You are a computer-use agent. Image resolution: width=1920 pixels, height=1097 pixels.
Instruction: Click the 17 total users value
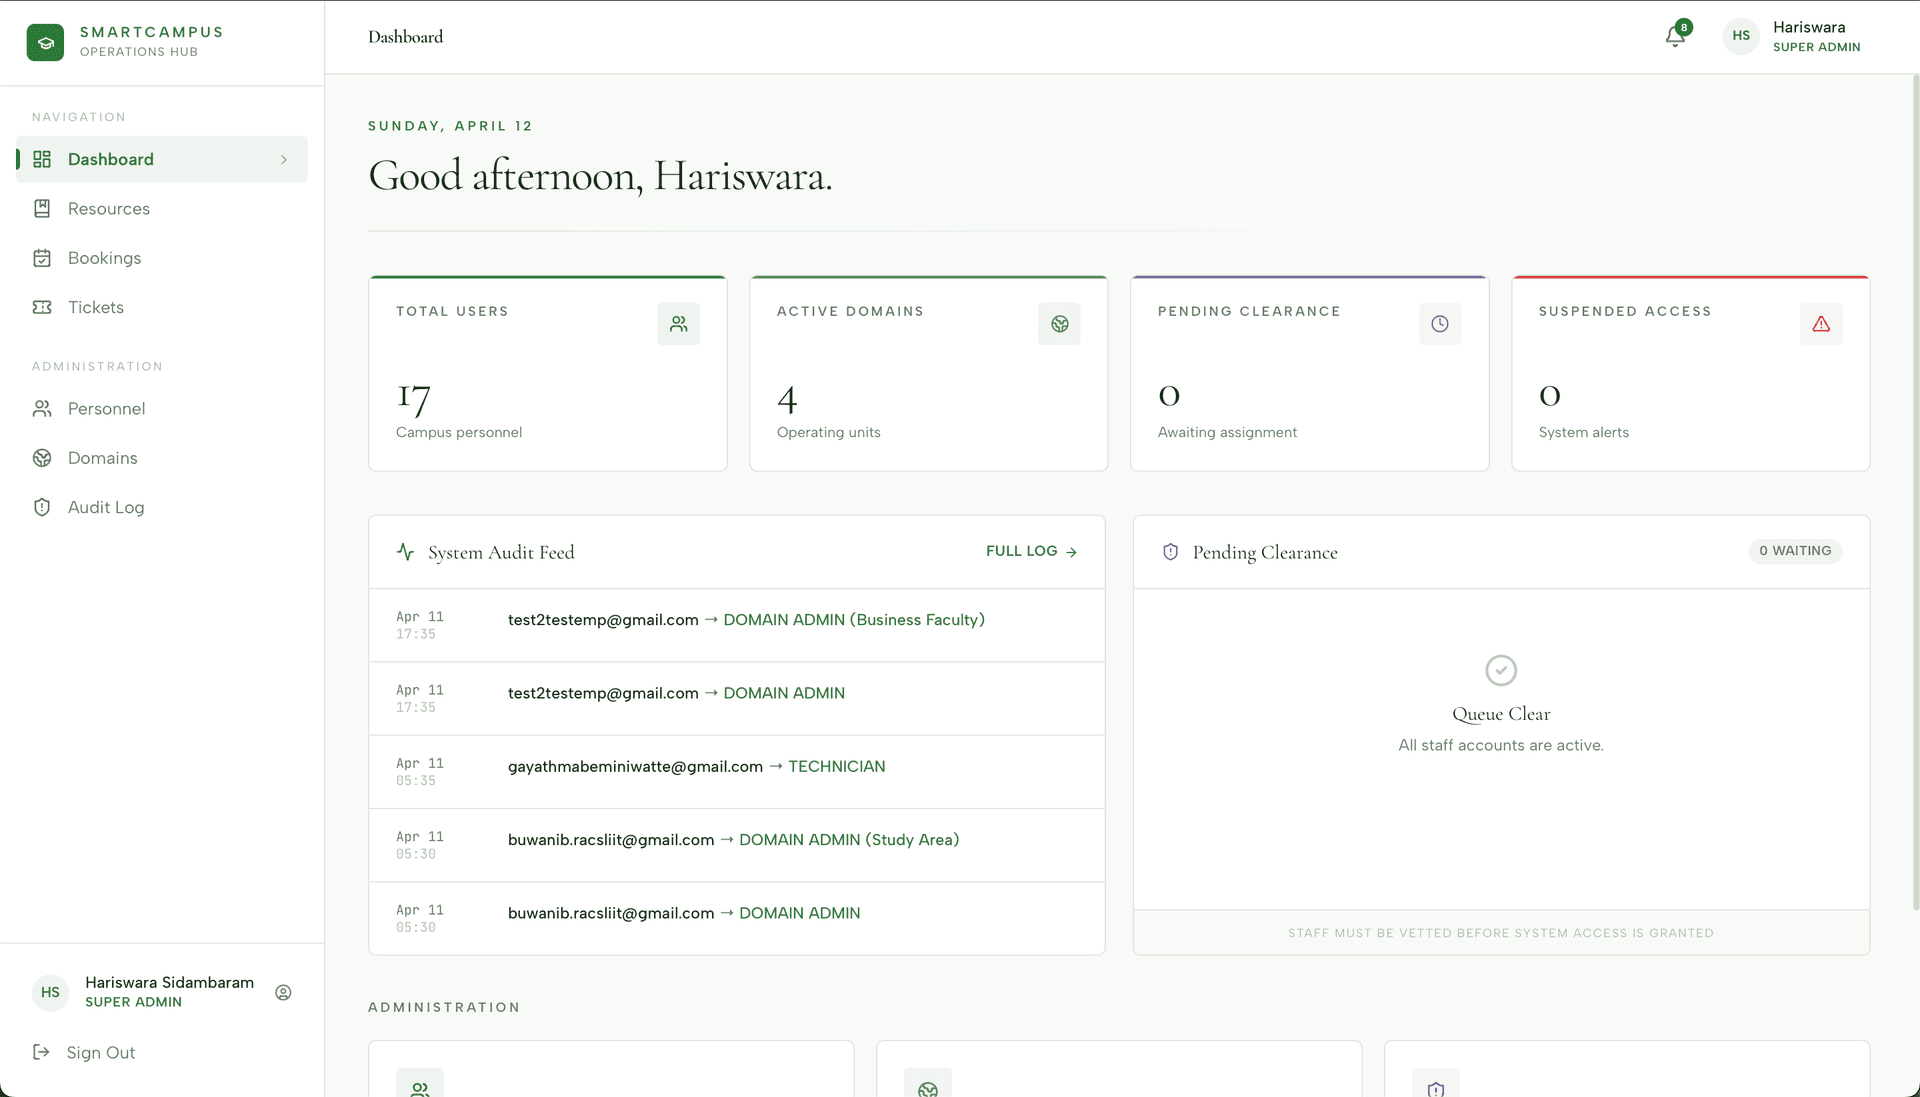tap(413, 398)
